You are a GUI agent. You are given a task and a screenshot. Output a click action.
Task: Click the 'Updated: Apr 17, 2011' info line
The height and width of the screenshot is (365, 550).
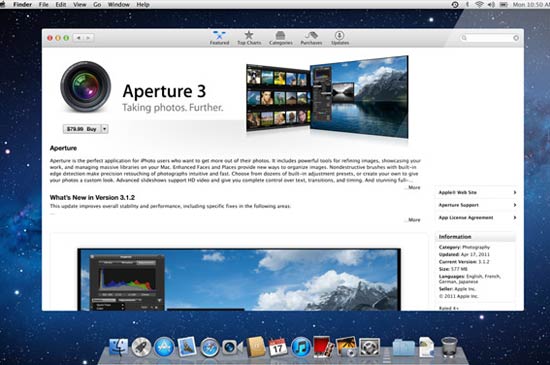464,255
